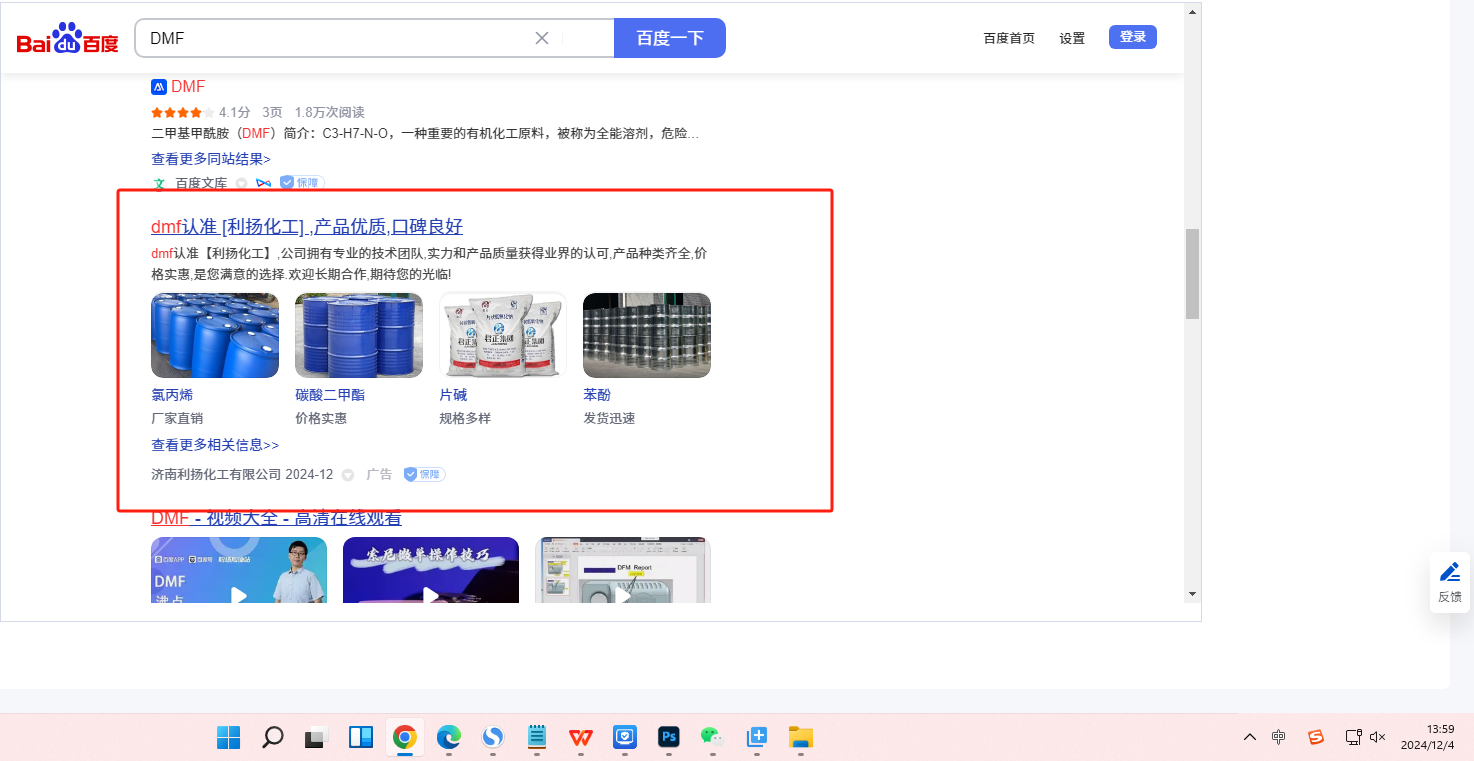This screenshot has width=1474, height=761.
Task: Click the 价格实惠 caption under 碳酸二甲酯
Action: coord(321,418)
